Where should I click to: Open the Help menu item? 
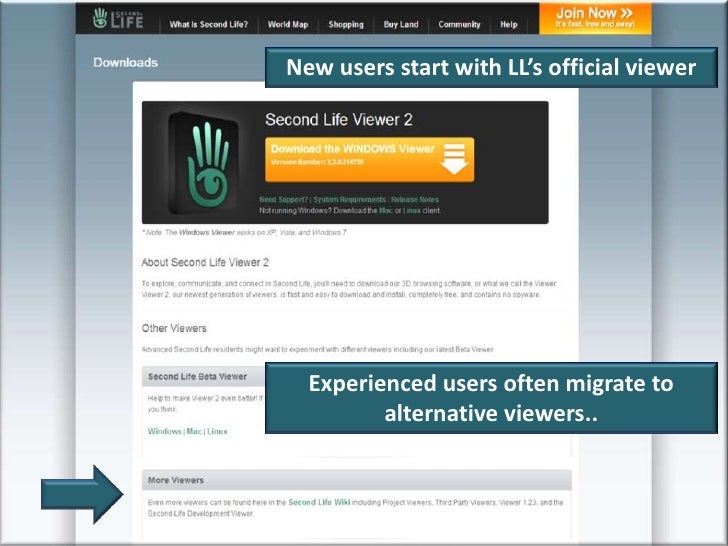[x=508, y=25]
